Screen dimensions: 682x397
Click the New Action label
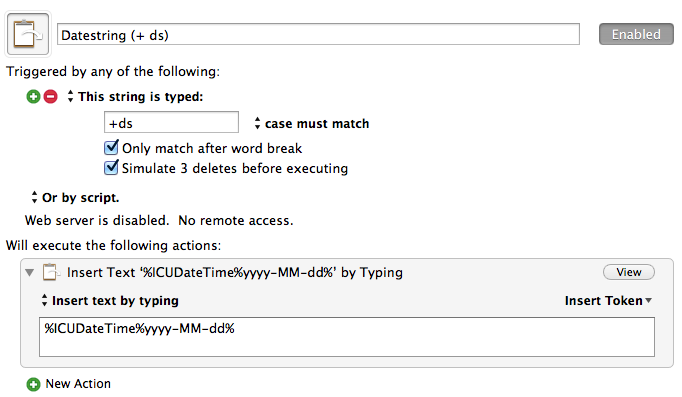click(78, 384)
